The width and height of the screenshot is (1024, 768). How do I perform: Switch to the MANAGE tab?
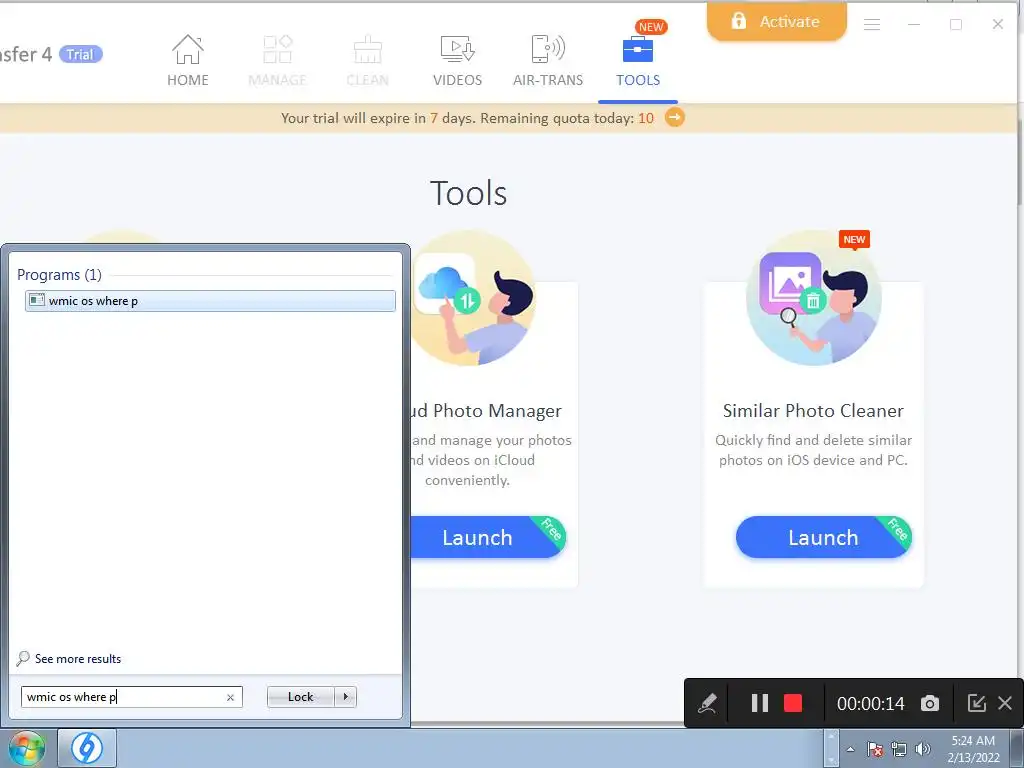pos(278,61)
